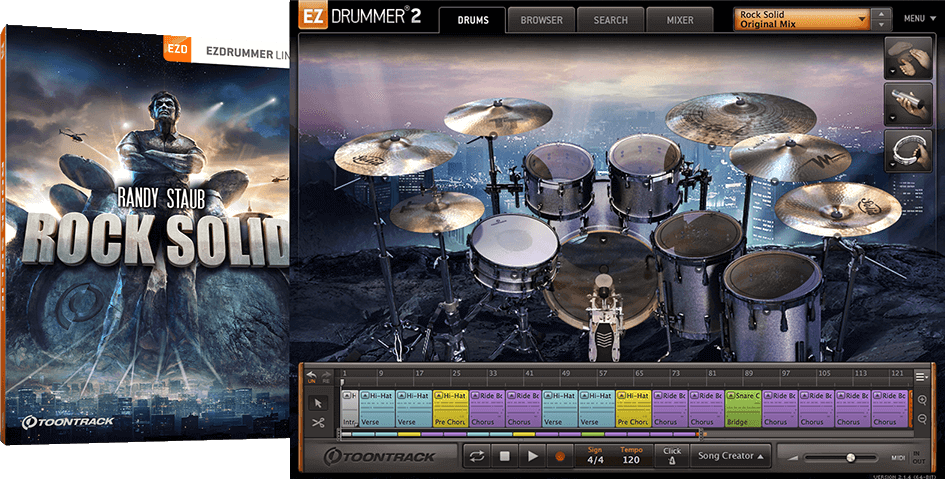Click the shaker percussion pad

[x=909, y=104]
